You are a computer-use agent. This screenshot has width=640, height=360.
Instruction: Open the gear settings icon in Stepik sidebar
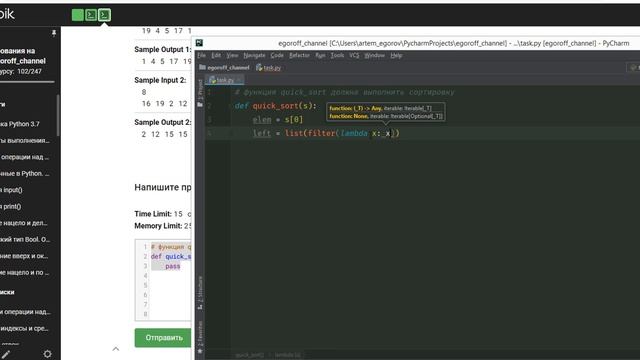(x=47, y=354)
